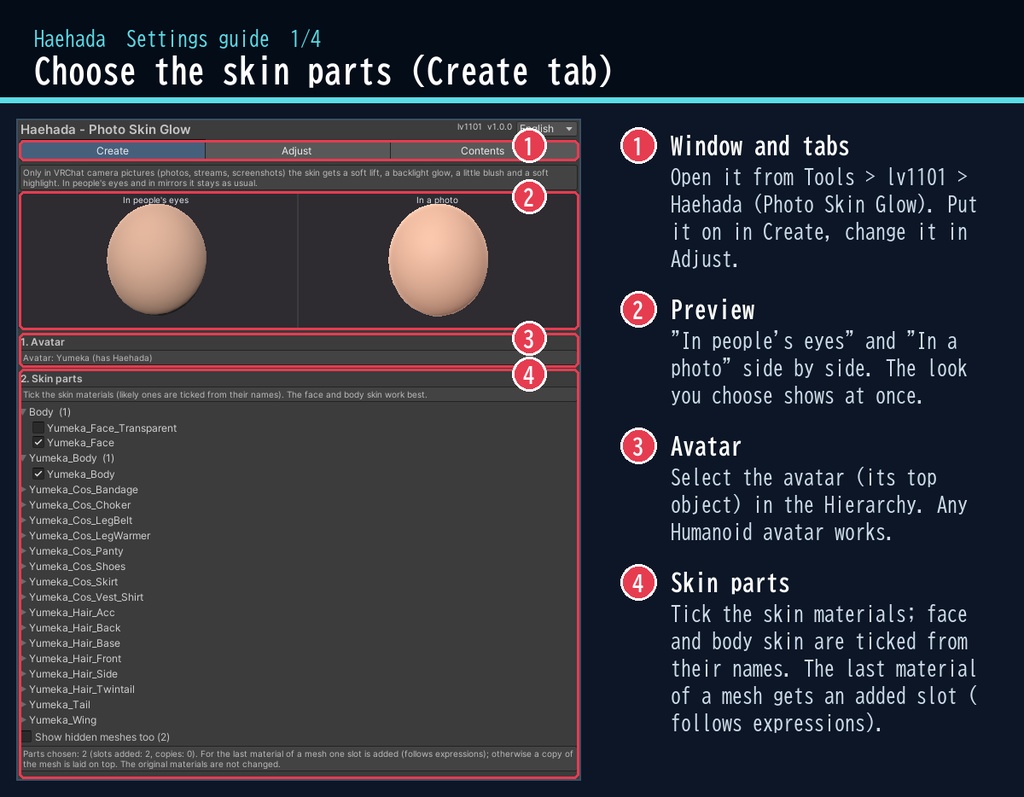Expand the Yumeka_Cos_Shoes mesh

tap(24, 566)
